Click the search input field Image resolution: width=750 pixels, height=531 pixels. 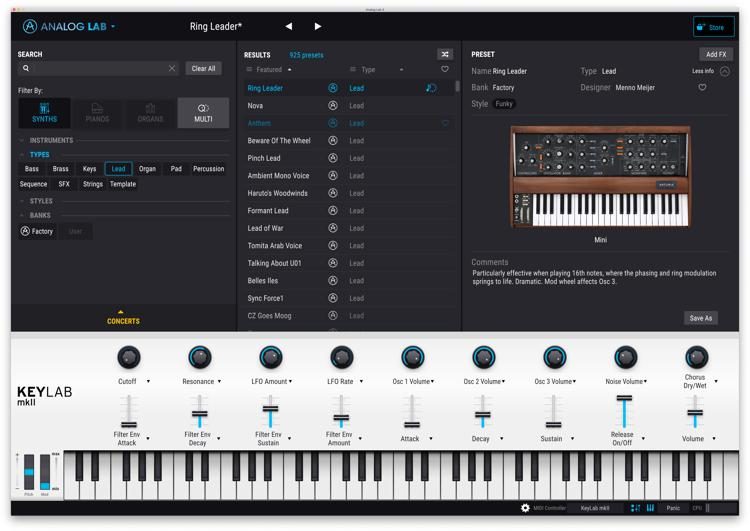point(98,68)
